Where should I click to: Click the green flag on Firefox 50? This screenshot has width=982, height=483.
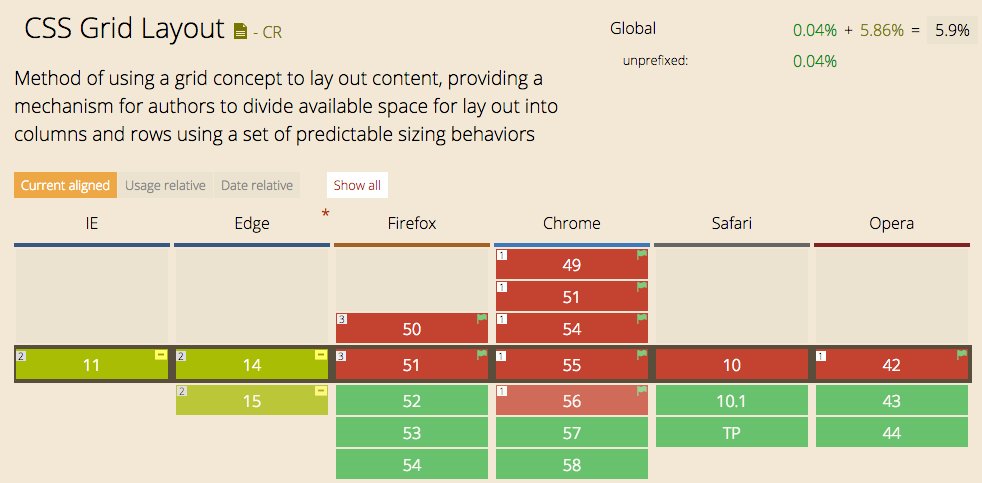(482, 319)
